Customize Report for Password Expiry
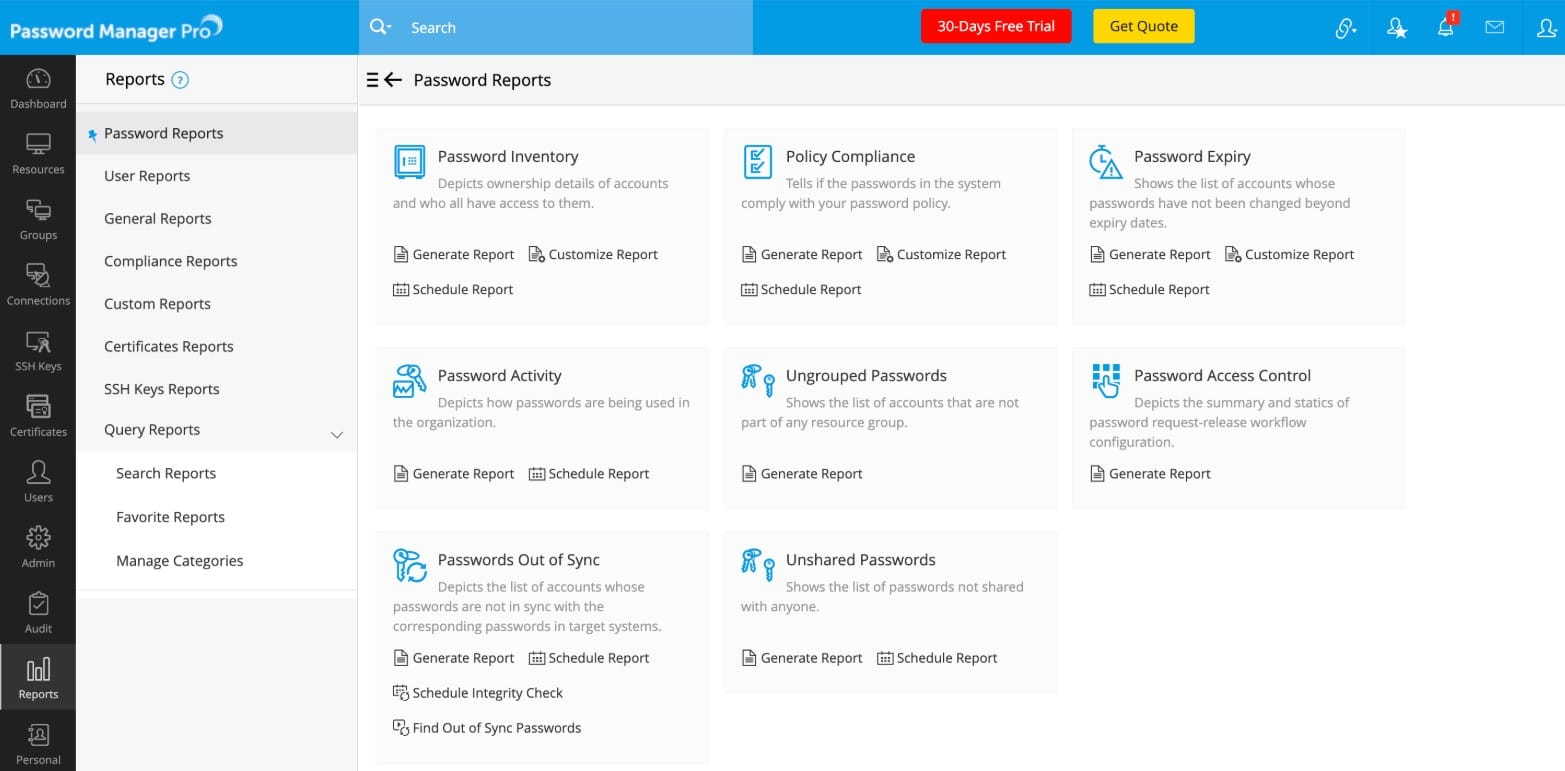Screen dimensions: 1565x771 tap(1289, 255)
